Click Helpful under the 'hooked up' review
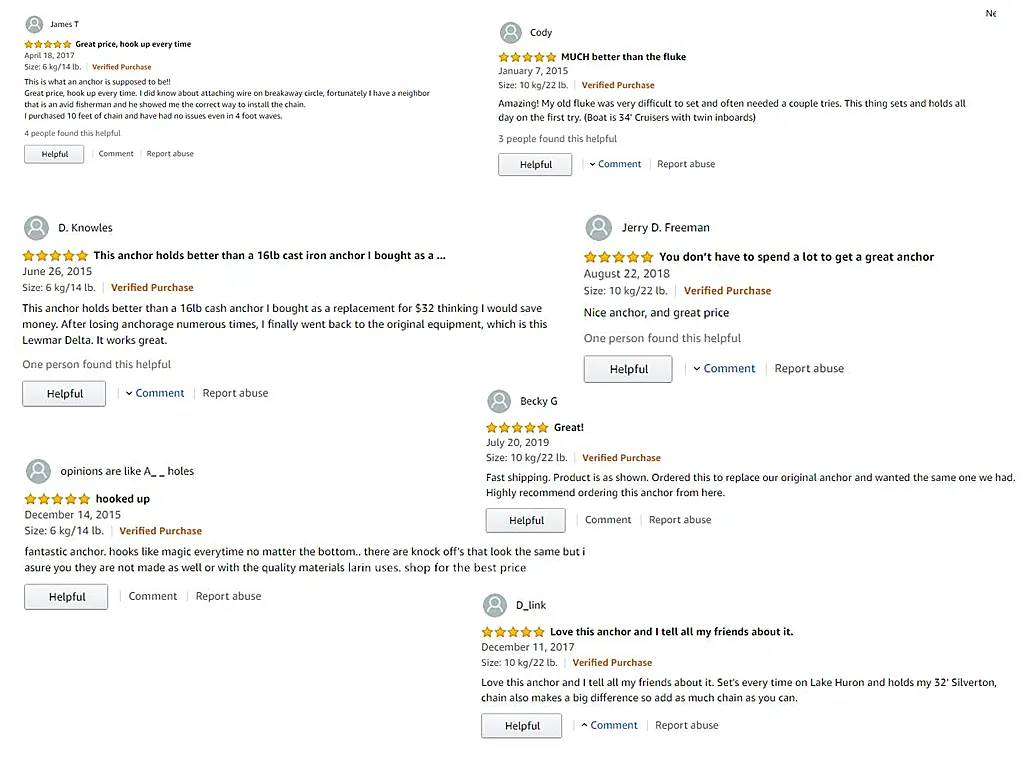 [67, 597]
